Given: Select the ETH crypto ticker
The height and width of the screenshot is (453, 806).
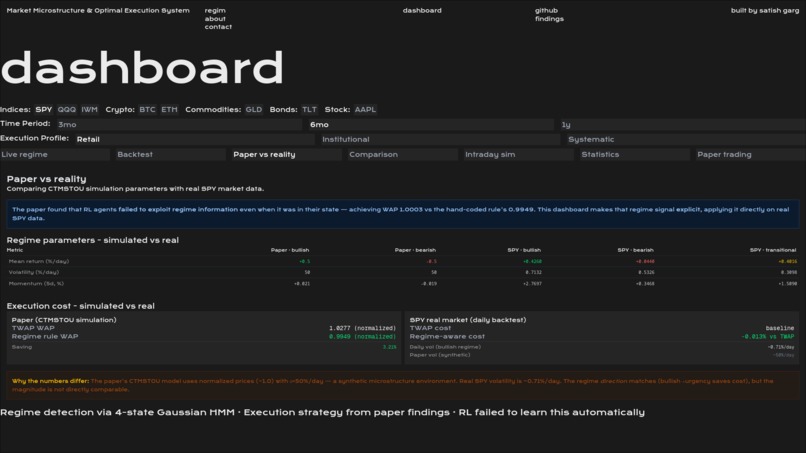Looking at the screenshot, I should (x=169, y=110).
